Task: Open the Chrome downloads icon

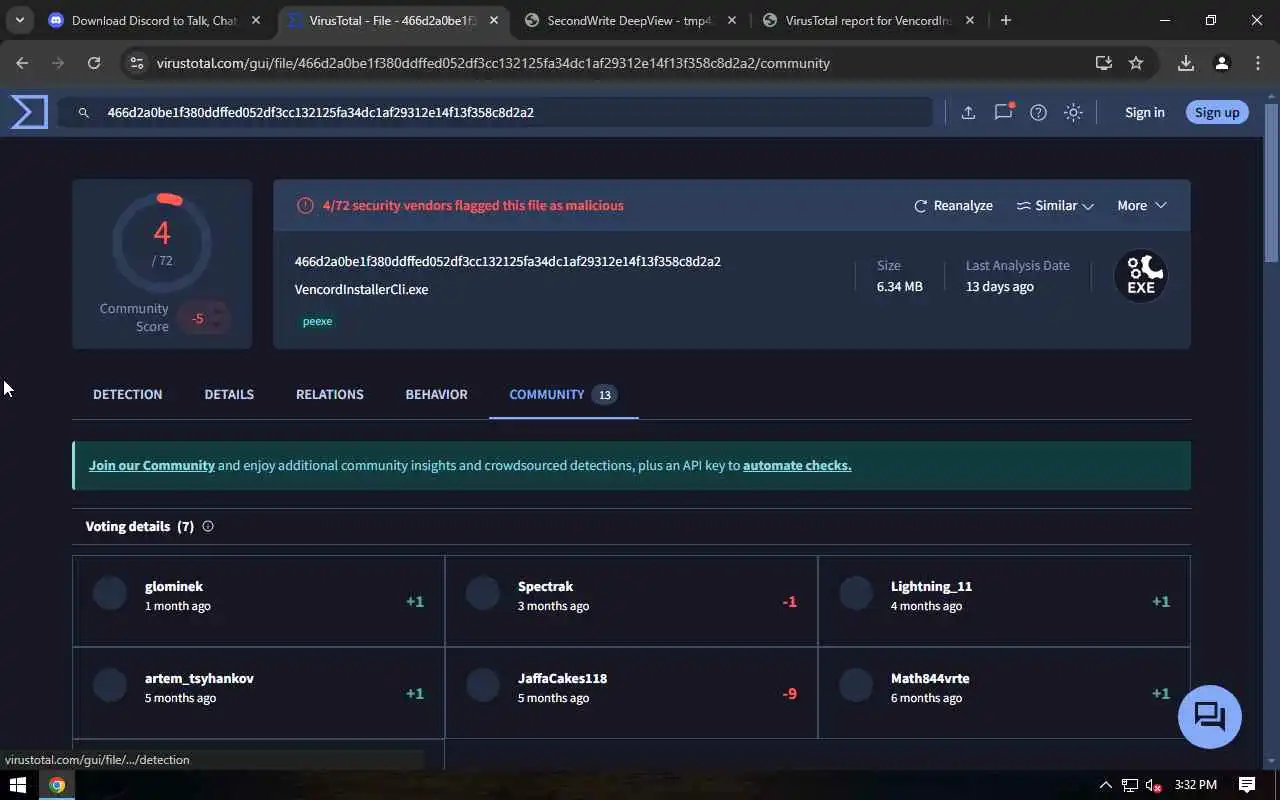Action: pyautogui.click(x=1186, y=63)
